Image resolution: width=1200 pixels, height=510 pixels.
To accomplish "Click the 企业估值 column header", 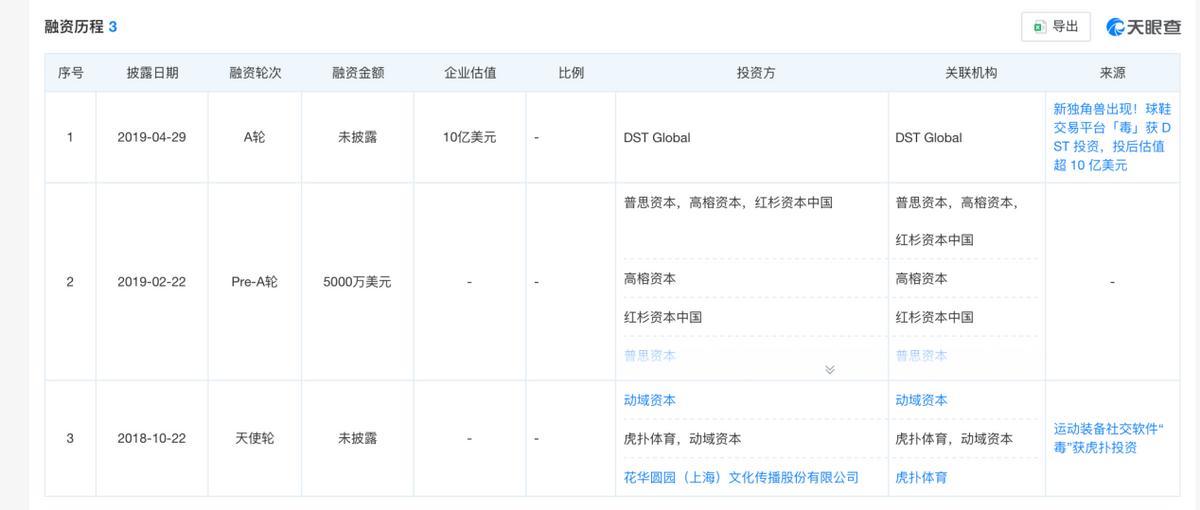I will pos(470,73).
